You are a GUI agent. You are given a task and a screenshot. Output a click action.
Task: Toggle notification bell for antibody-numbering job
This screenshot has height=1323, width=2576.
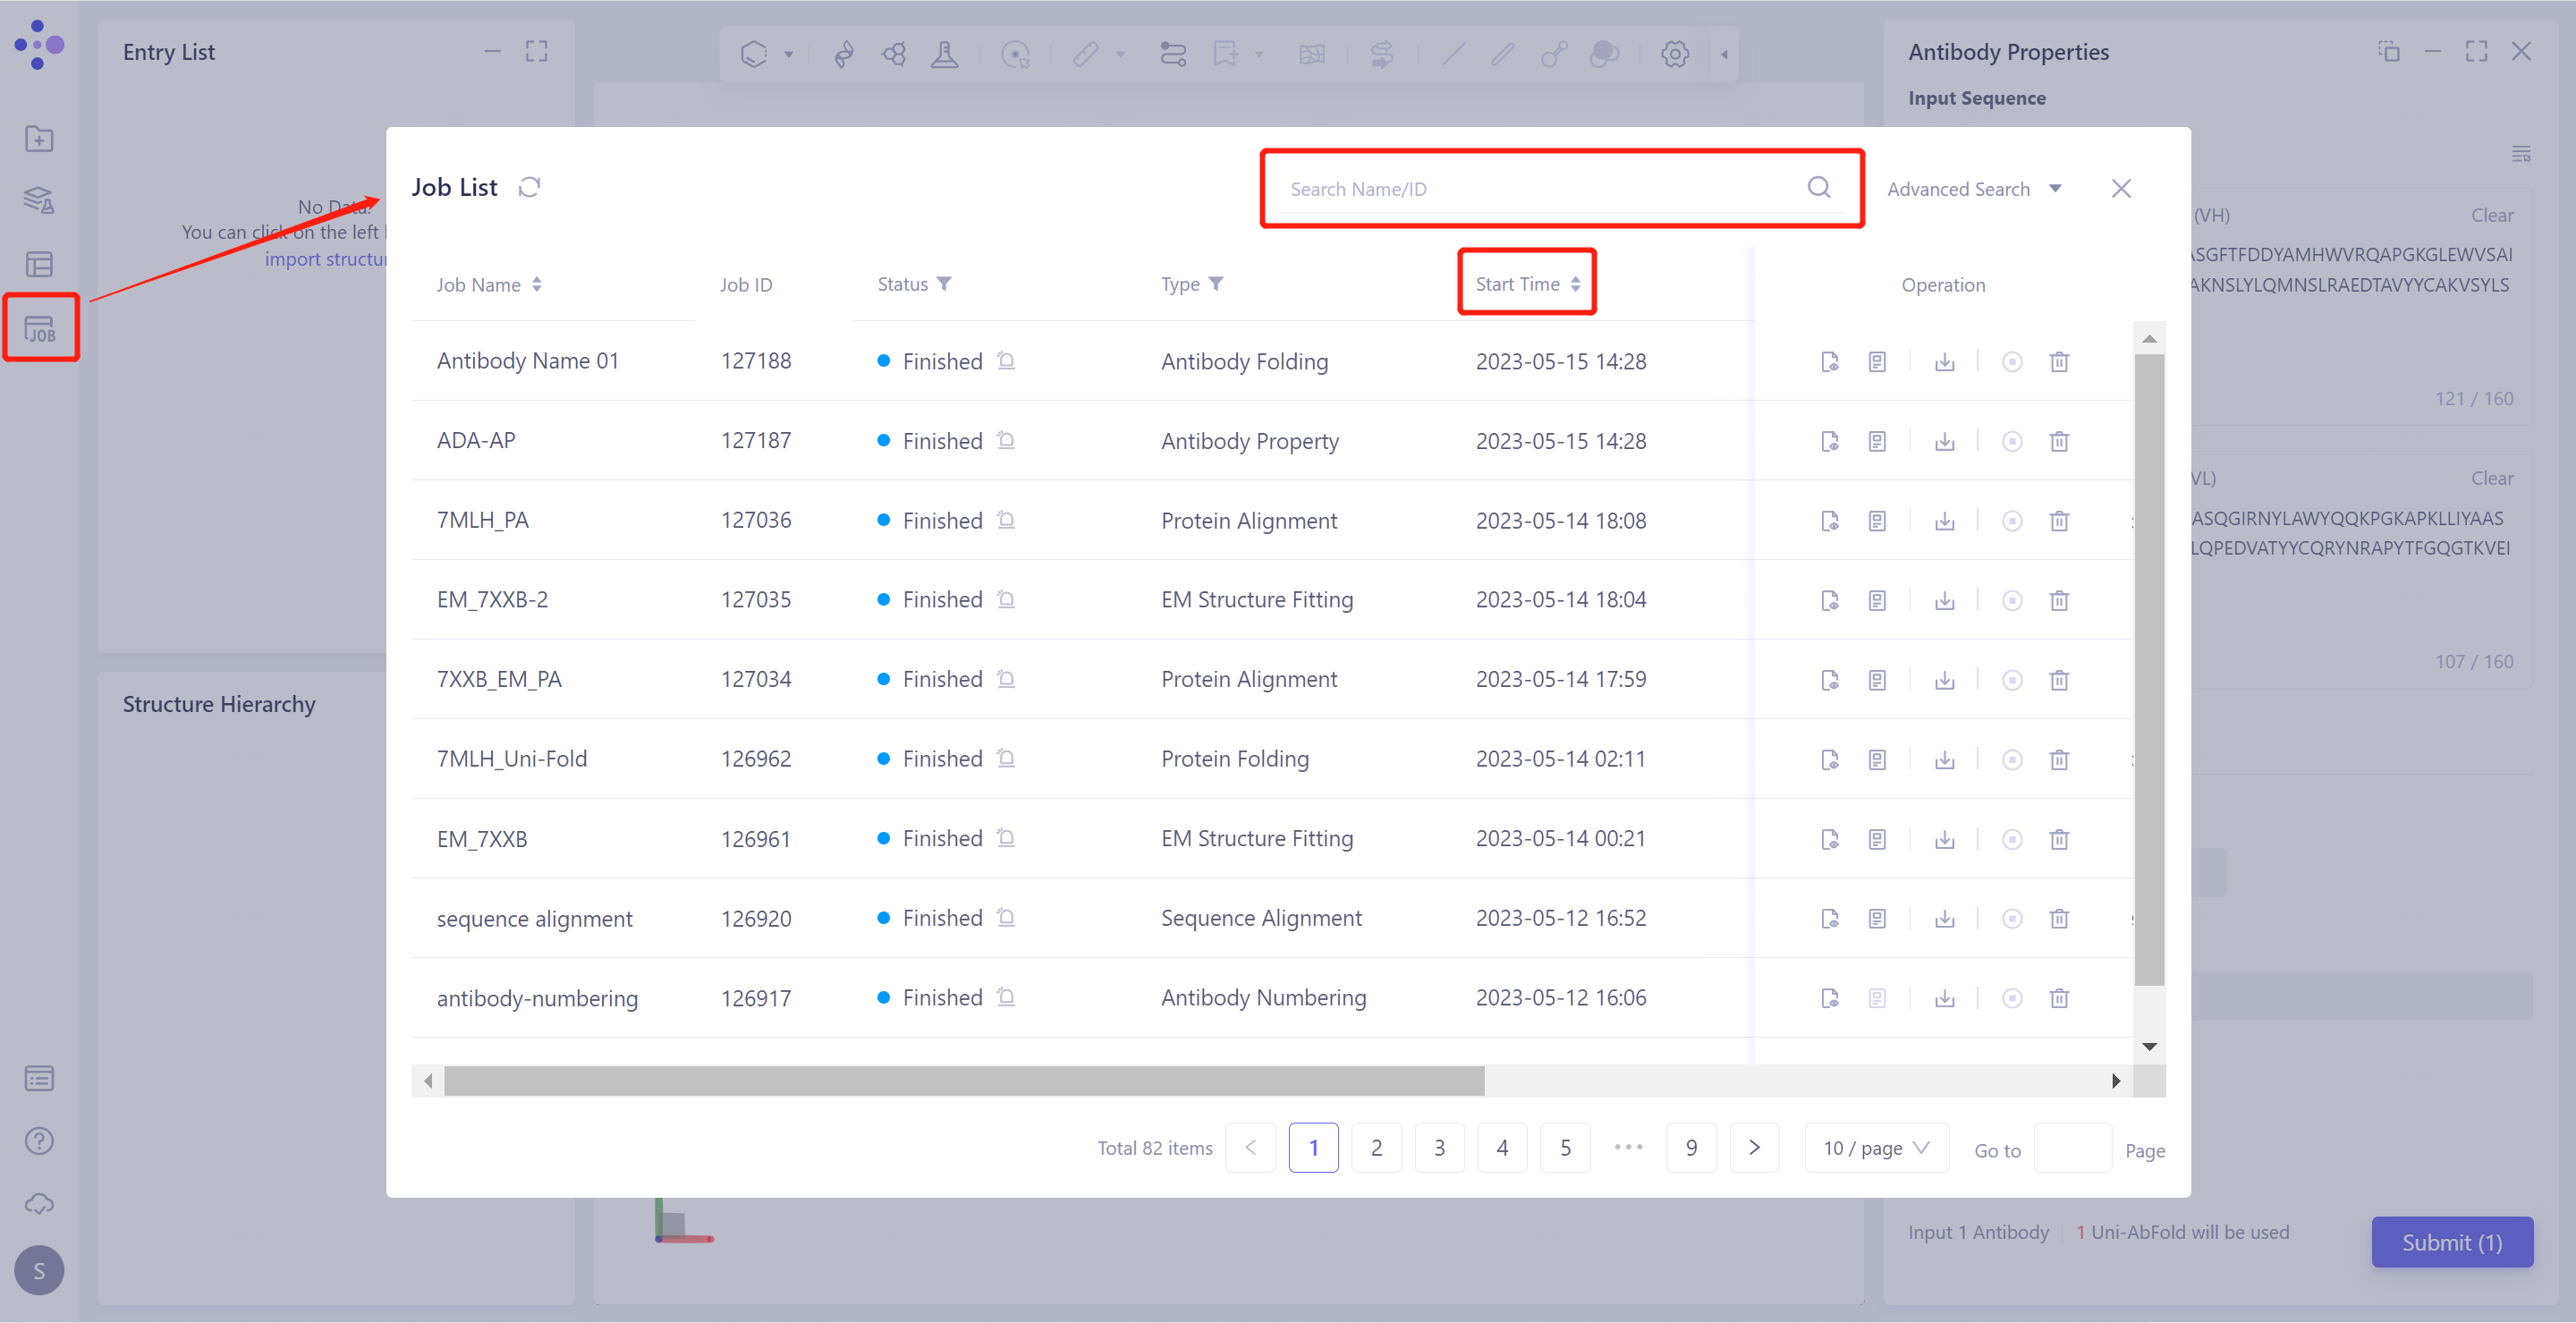(1006, 998)
